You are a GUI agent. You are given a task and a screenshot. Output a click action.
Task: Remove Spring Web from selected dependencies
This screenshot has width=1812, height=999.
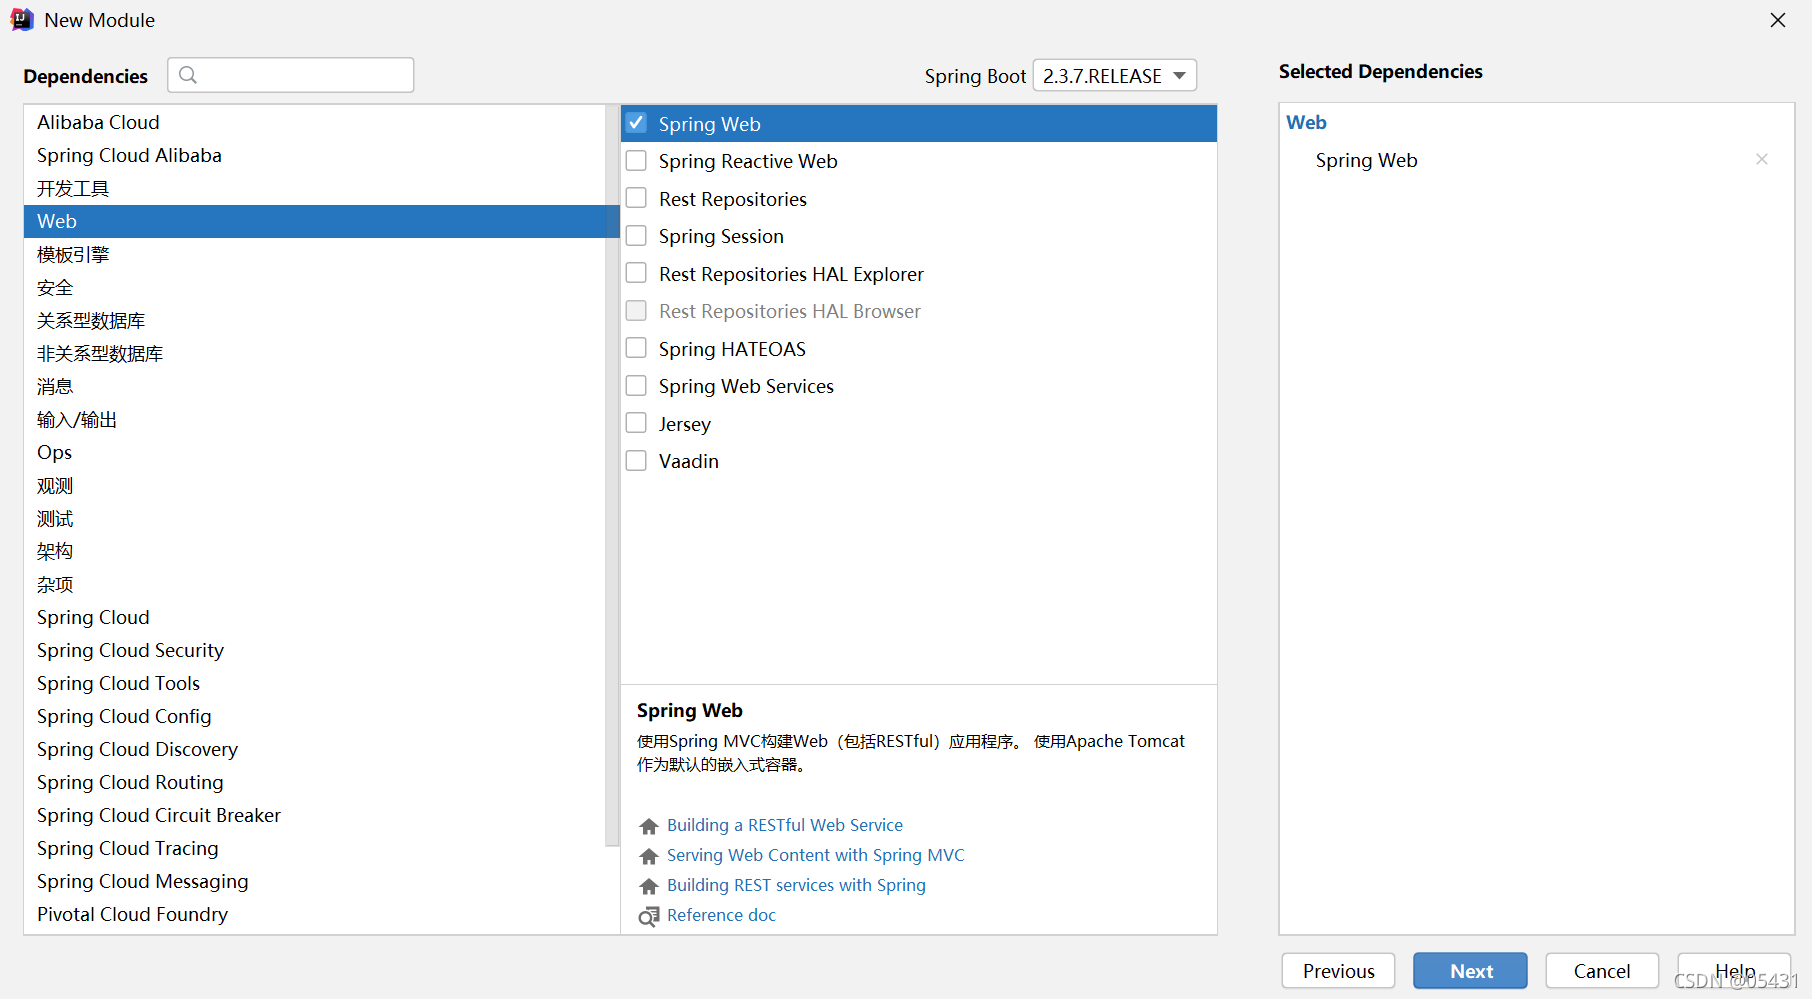pos(1762,160)
